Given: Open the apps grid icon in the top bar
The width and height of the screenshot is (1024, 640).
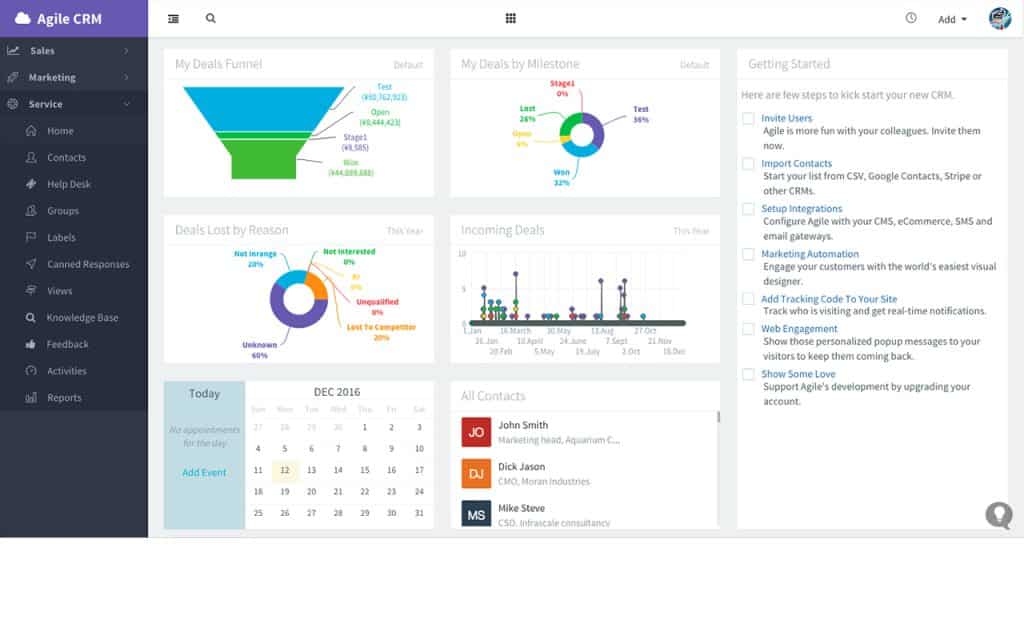Looking at the screenshot, I should 511,18.
